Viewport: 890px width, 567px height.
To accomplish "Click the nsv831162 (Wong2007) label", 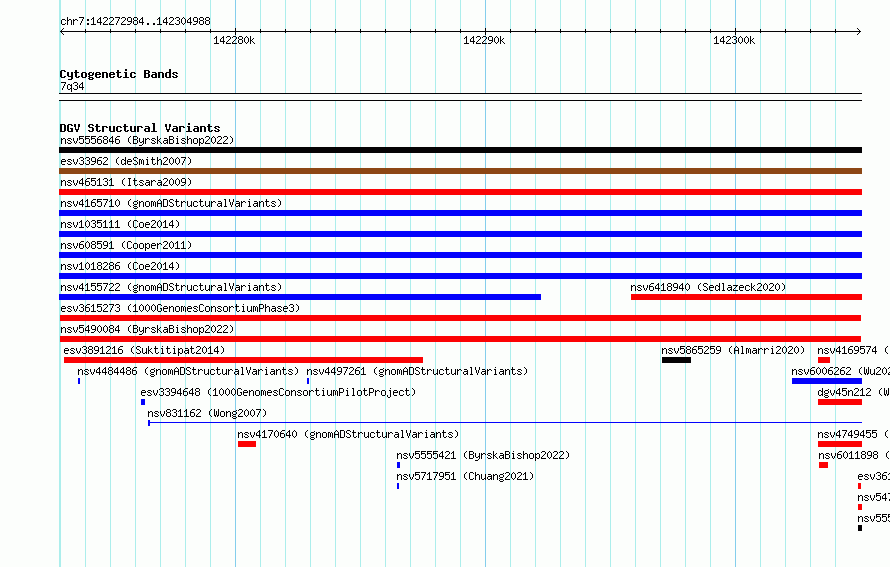I will pyautogui.click(x=207, y=413).
